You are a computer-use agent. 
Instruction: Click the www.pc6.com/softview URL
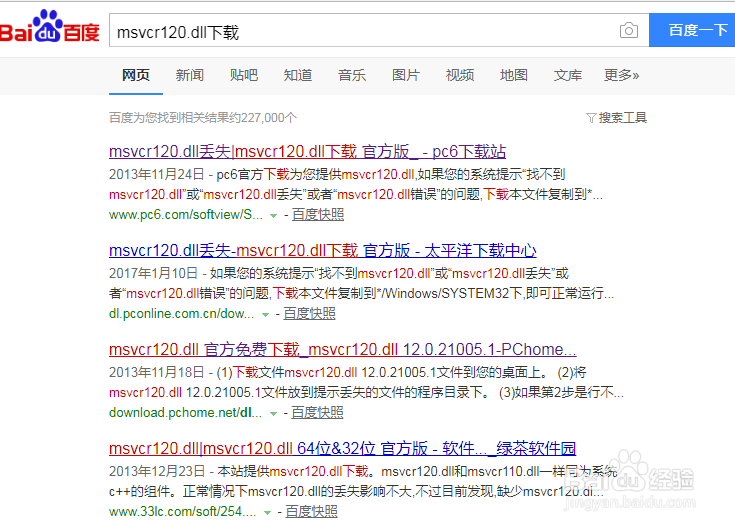(186, 215)
